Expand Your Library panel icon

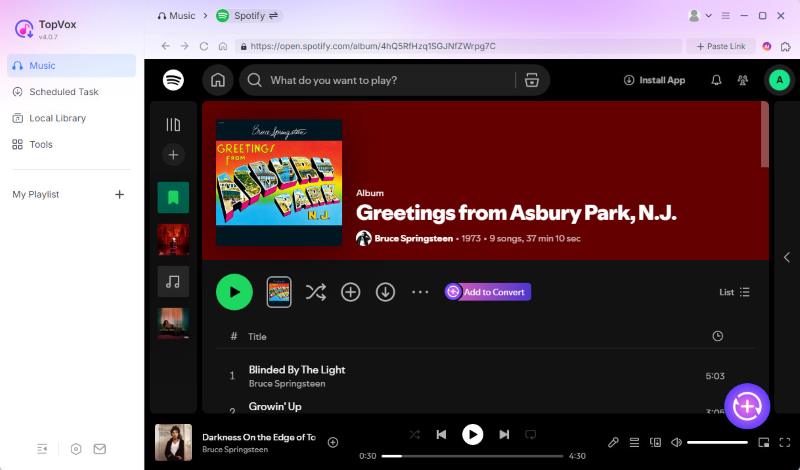[x=173, y=125]
